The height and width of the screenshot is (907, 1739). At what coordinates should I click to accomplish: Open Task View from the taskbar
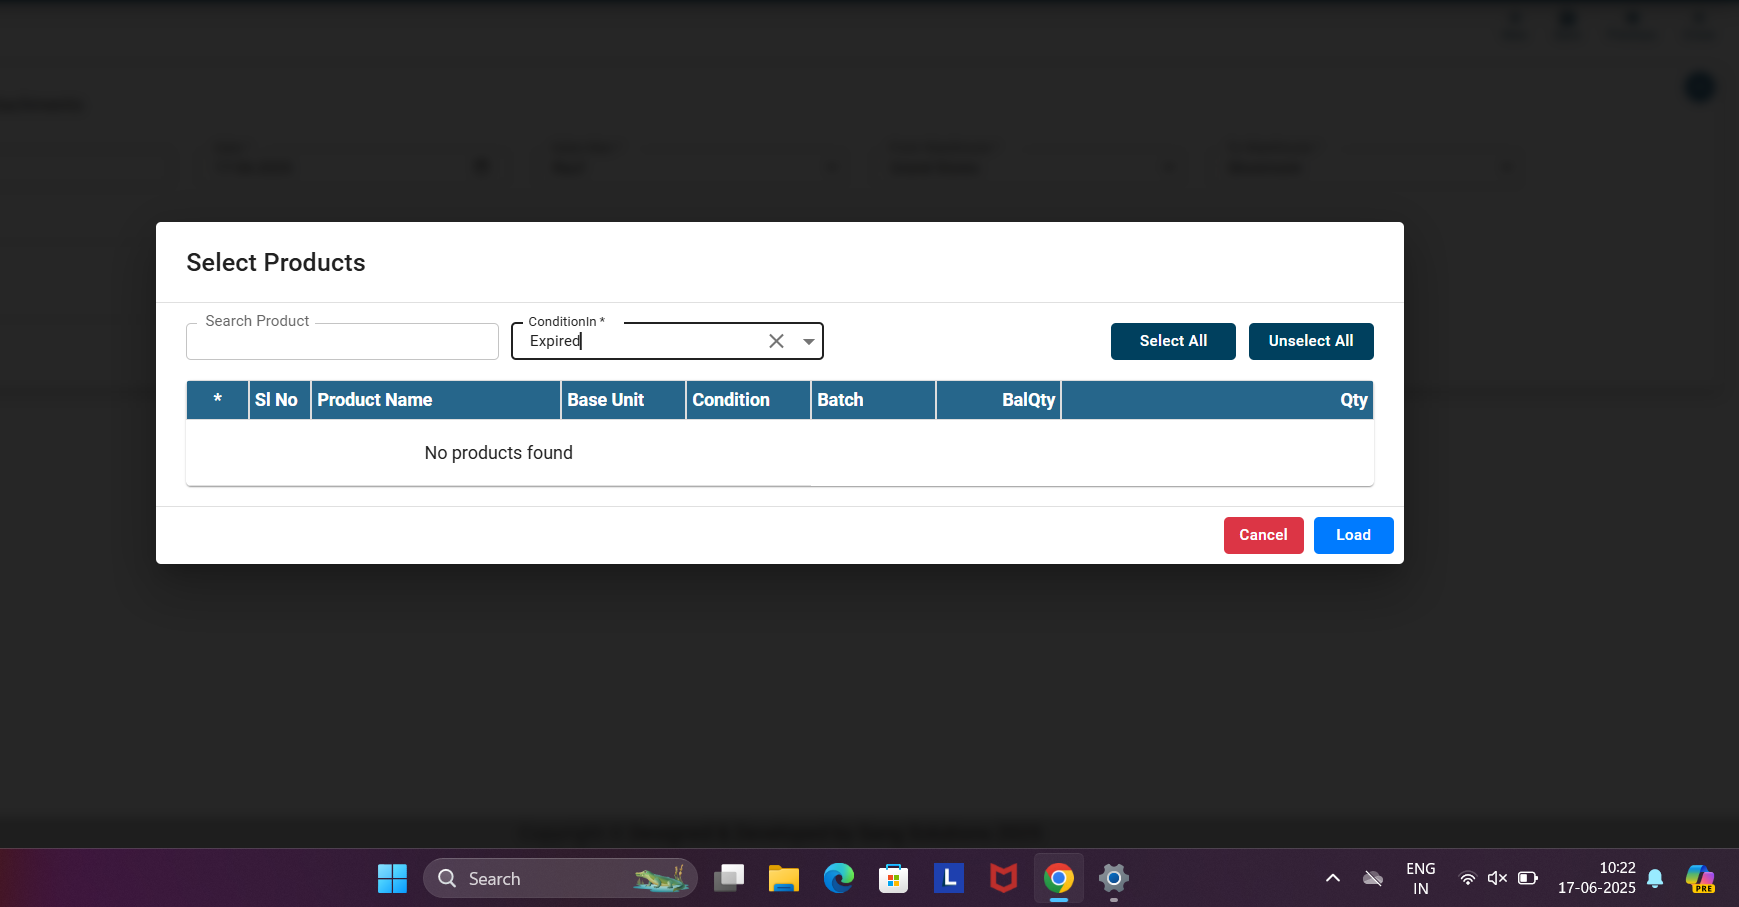pyautogui.click(x=729, y=879)
